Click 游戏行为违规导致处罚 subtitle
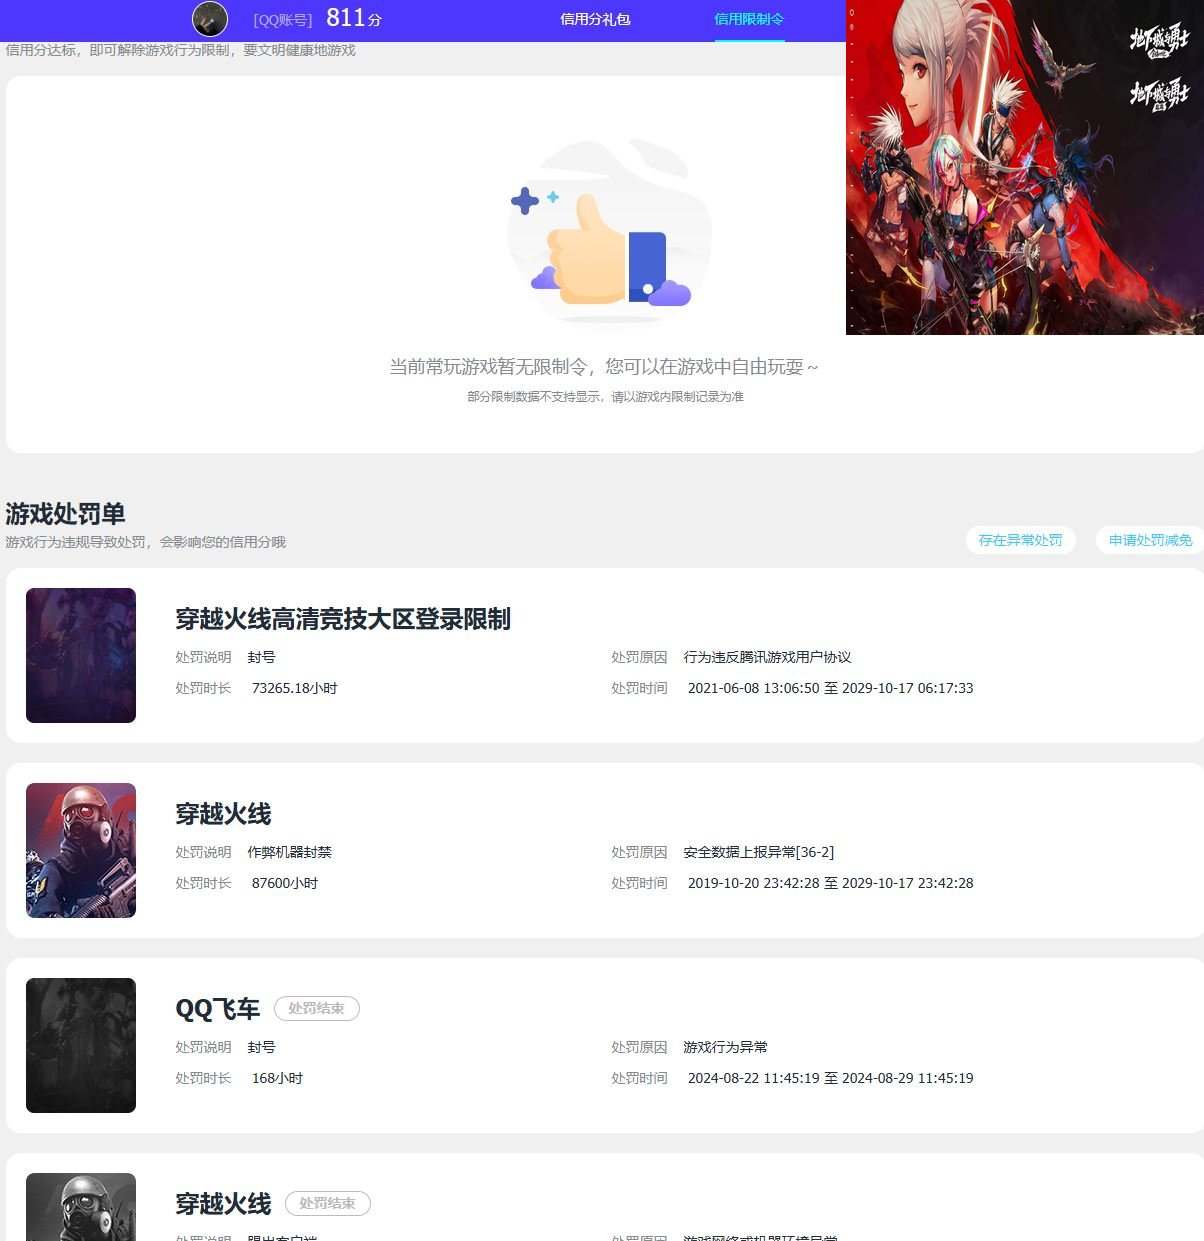 tap(146, 542)
